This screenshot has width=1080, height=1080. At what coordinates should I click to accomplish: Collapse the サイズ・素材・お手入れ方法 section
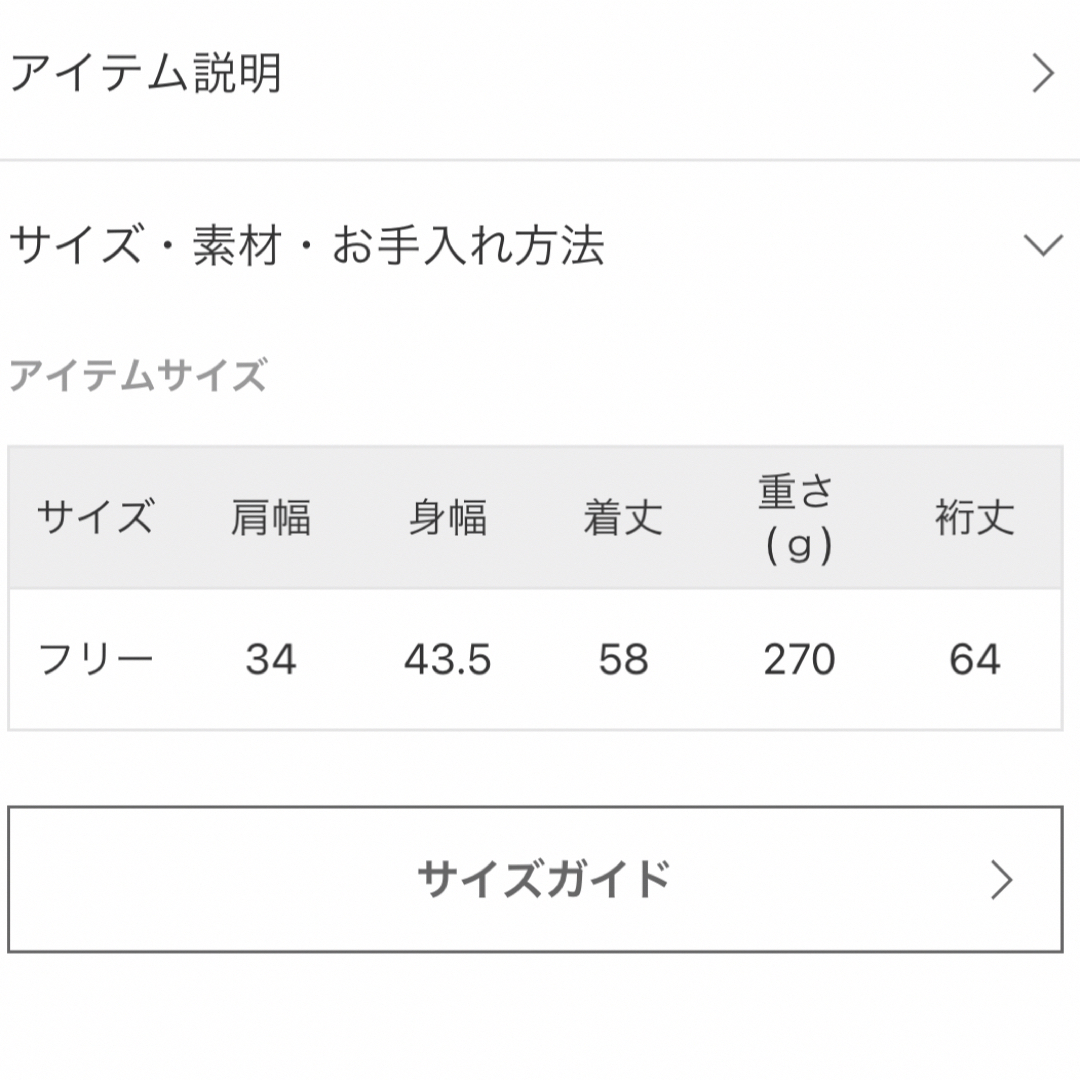click(540, 245)
